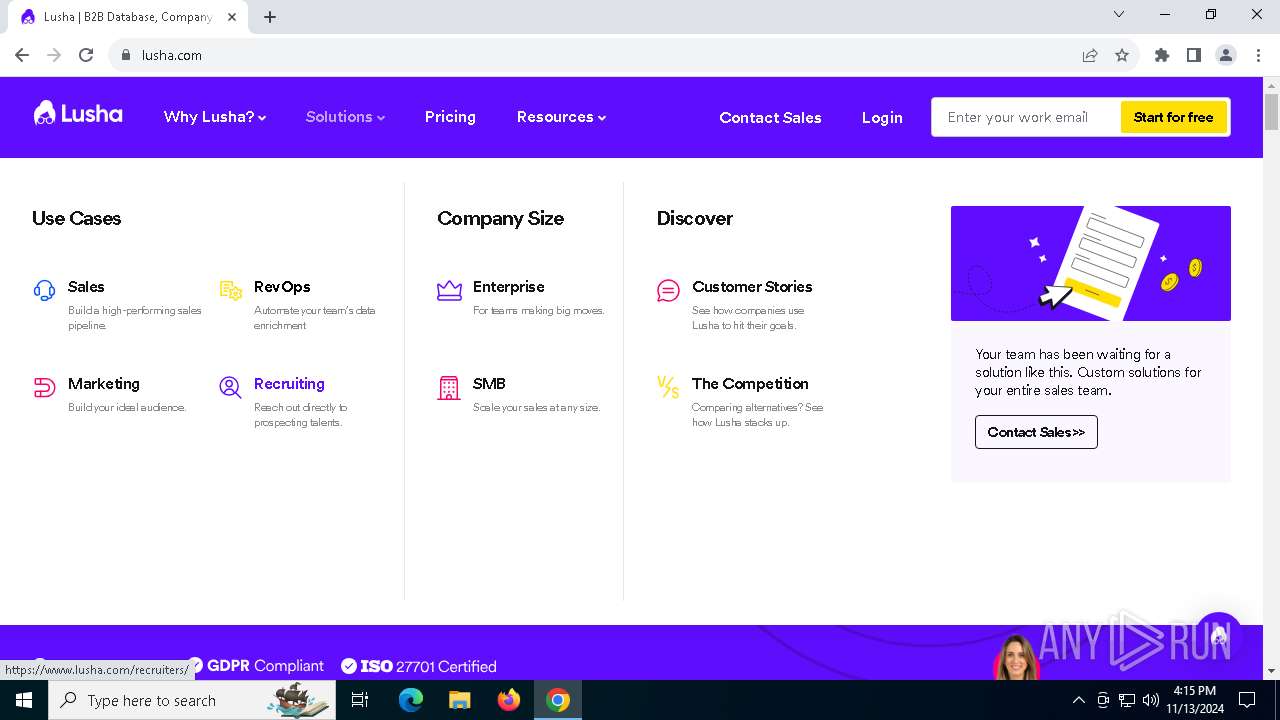Launch Firefox from taskbar
Viewport: 1280px width, 720px height.
509,700
